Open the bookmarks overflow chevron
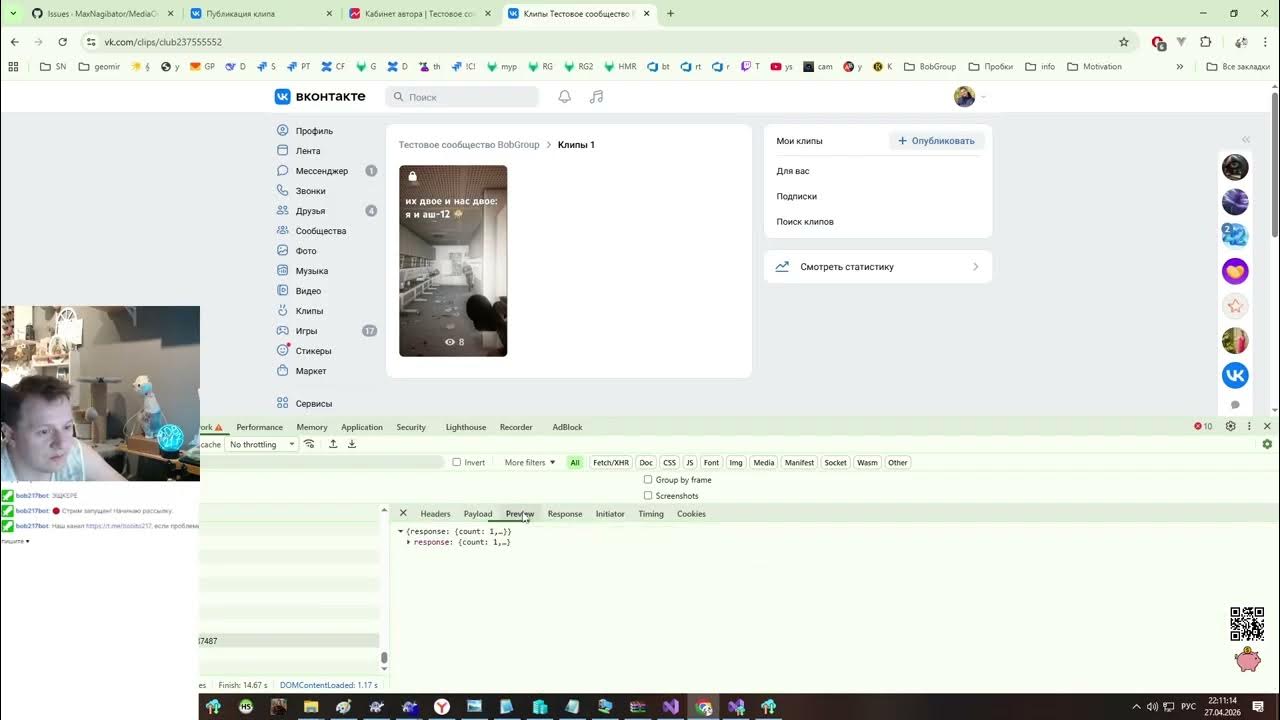The height and width of the screenshot is (720, 1280). click(1180, 67)
